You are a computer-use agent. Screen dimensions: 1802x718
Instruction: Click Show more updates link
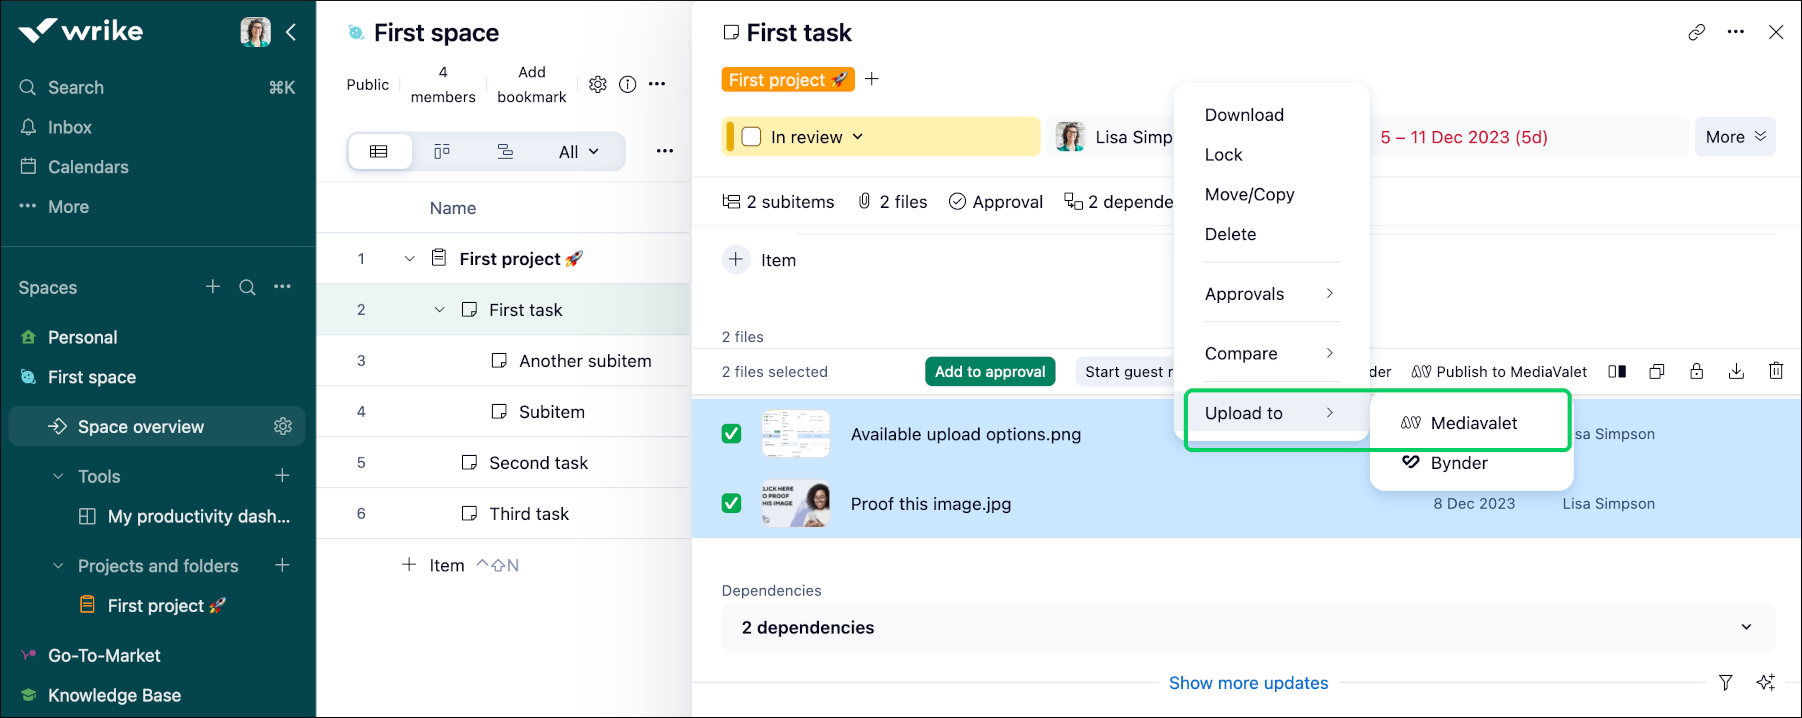(x=1248, y=683)
